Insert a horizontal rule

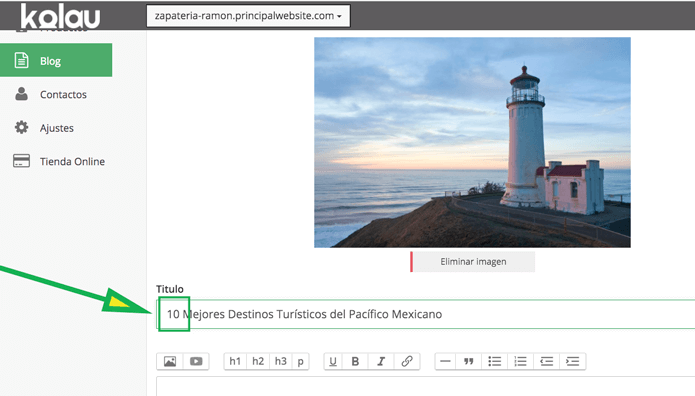[x=445, y=361]
